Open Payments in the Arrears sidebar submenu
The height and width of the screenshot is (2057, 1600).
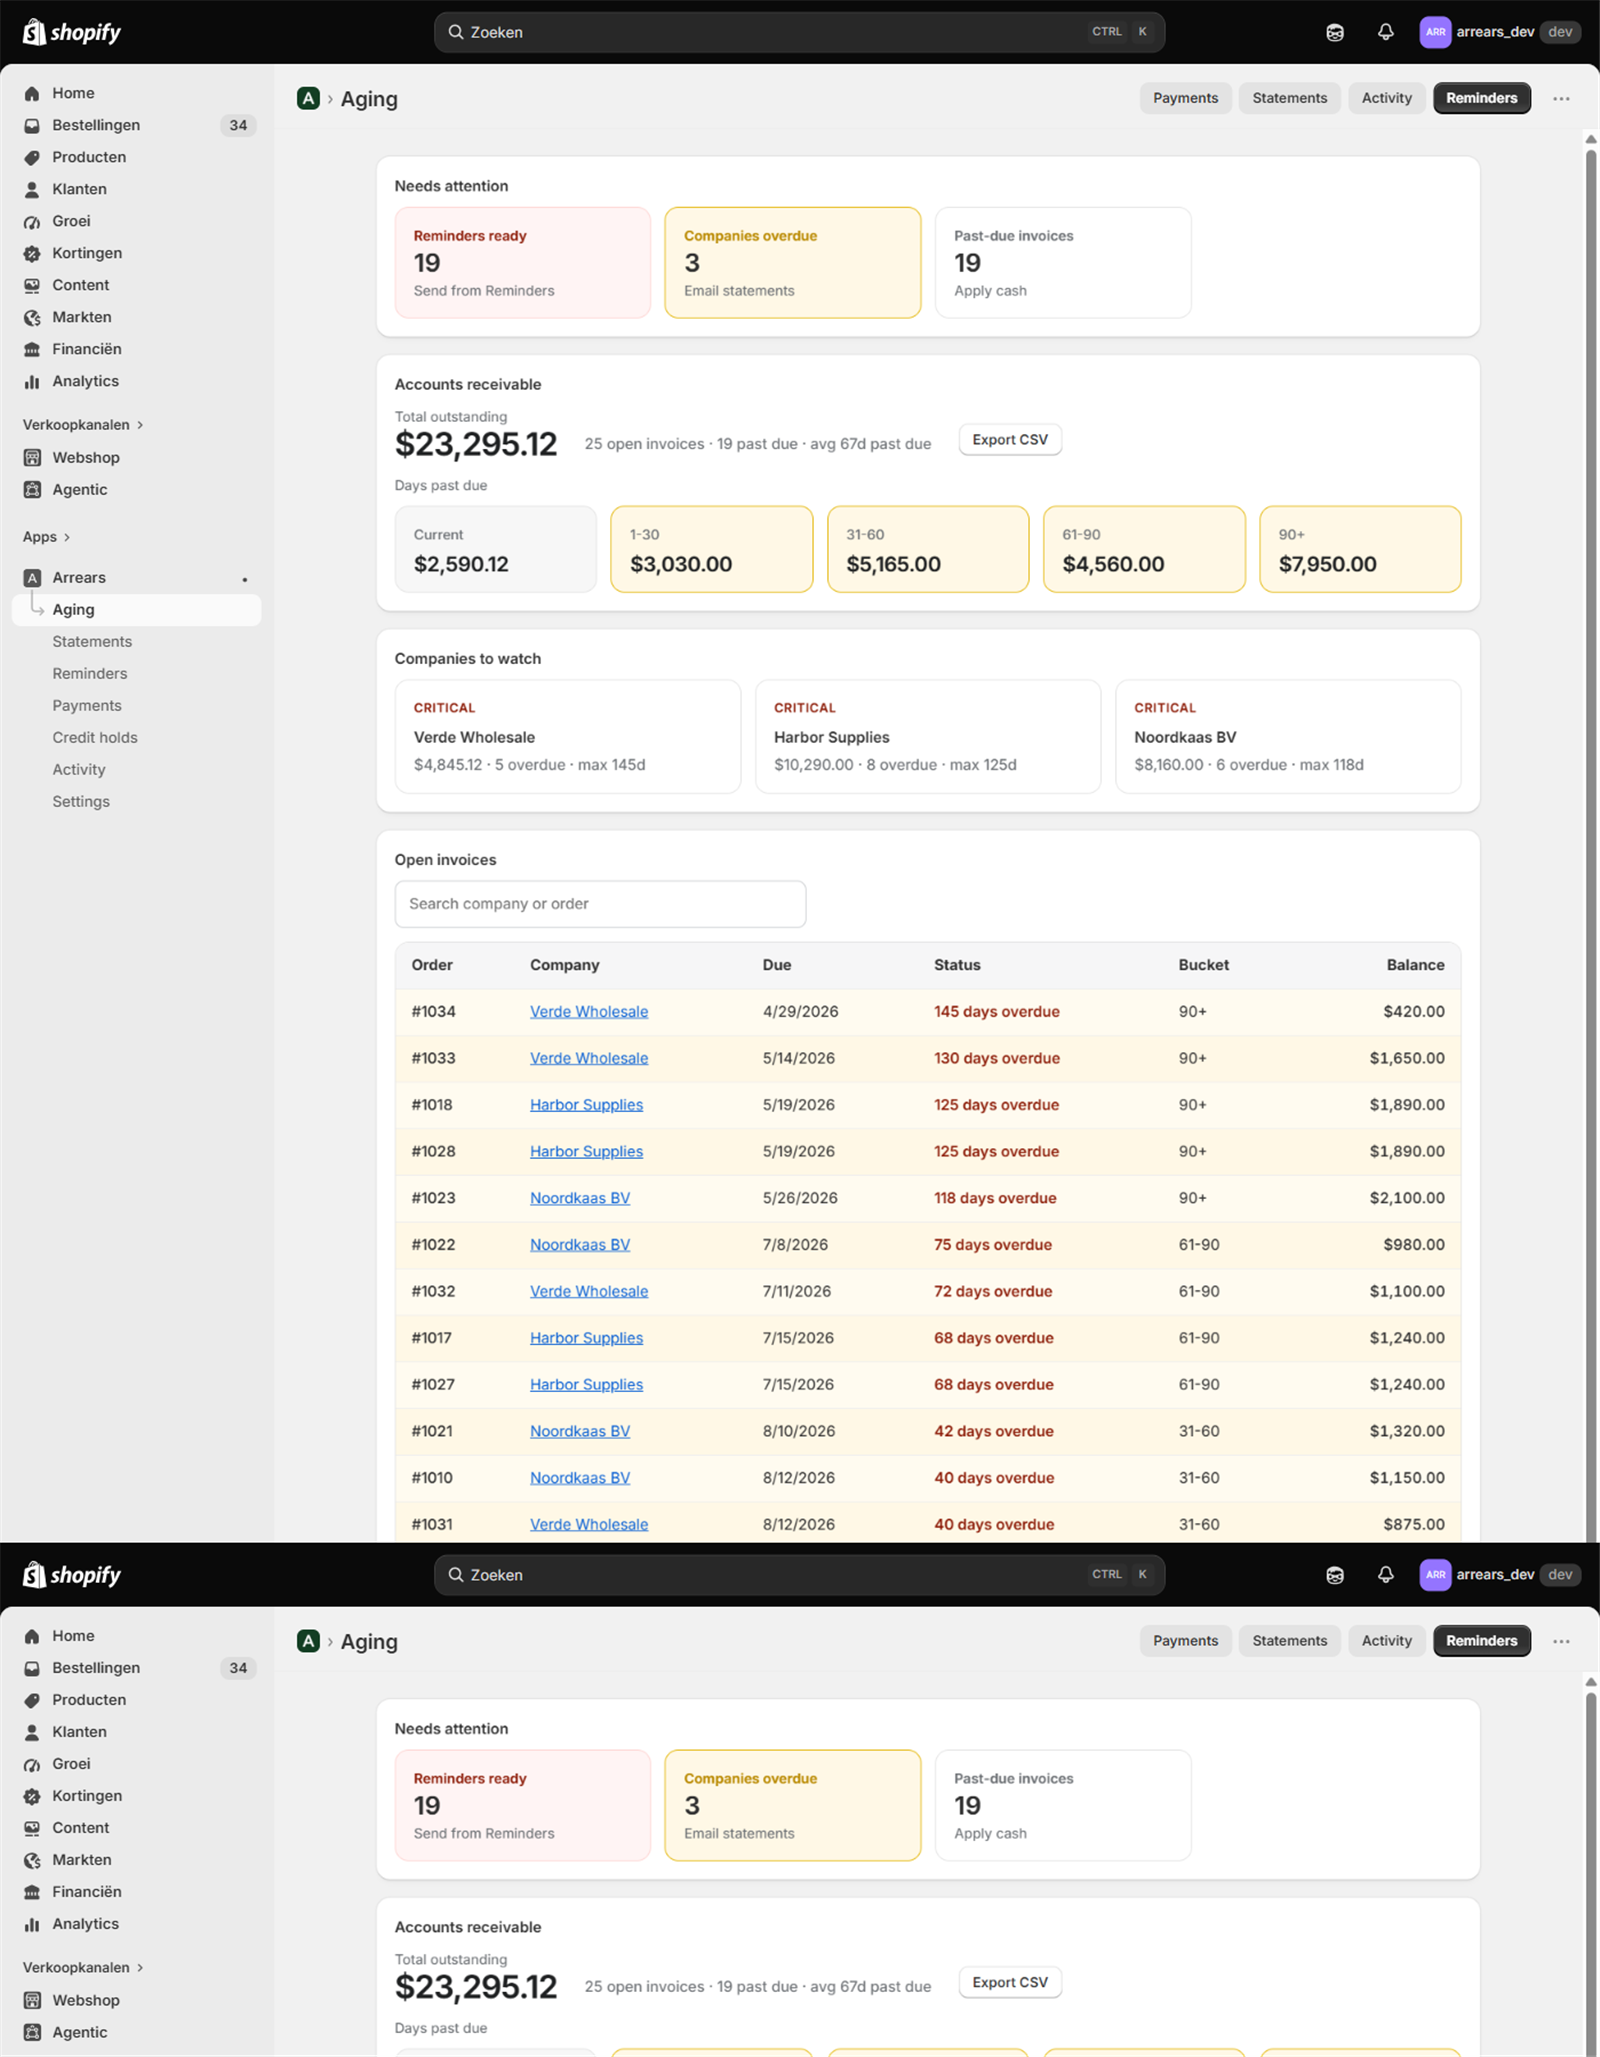coord(87,706)
